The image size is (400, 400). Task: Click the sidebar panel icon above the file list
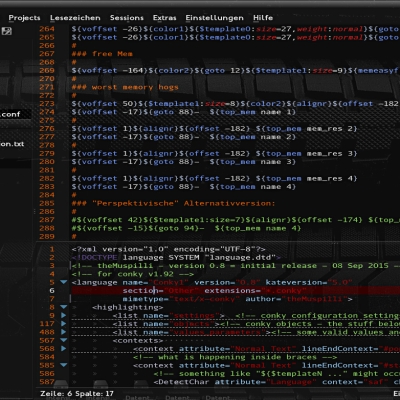point(7,31)
